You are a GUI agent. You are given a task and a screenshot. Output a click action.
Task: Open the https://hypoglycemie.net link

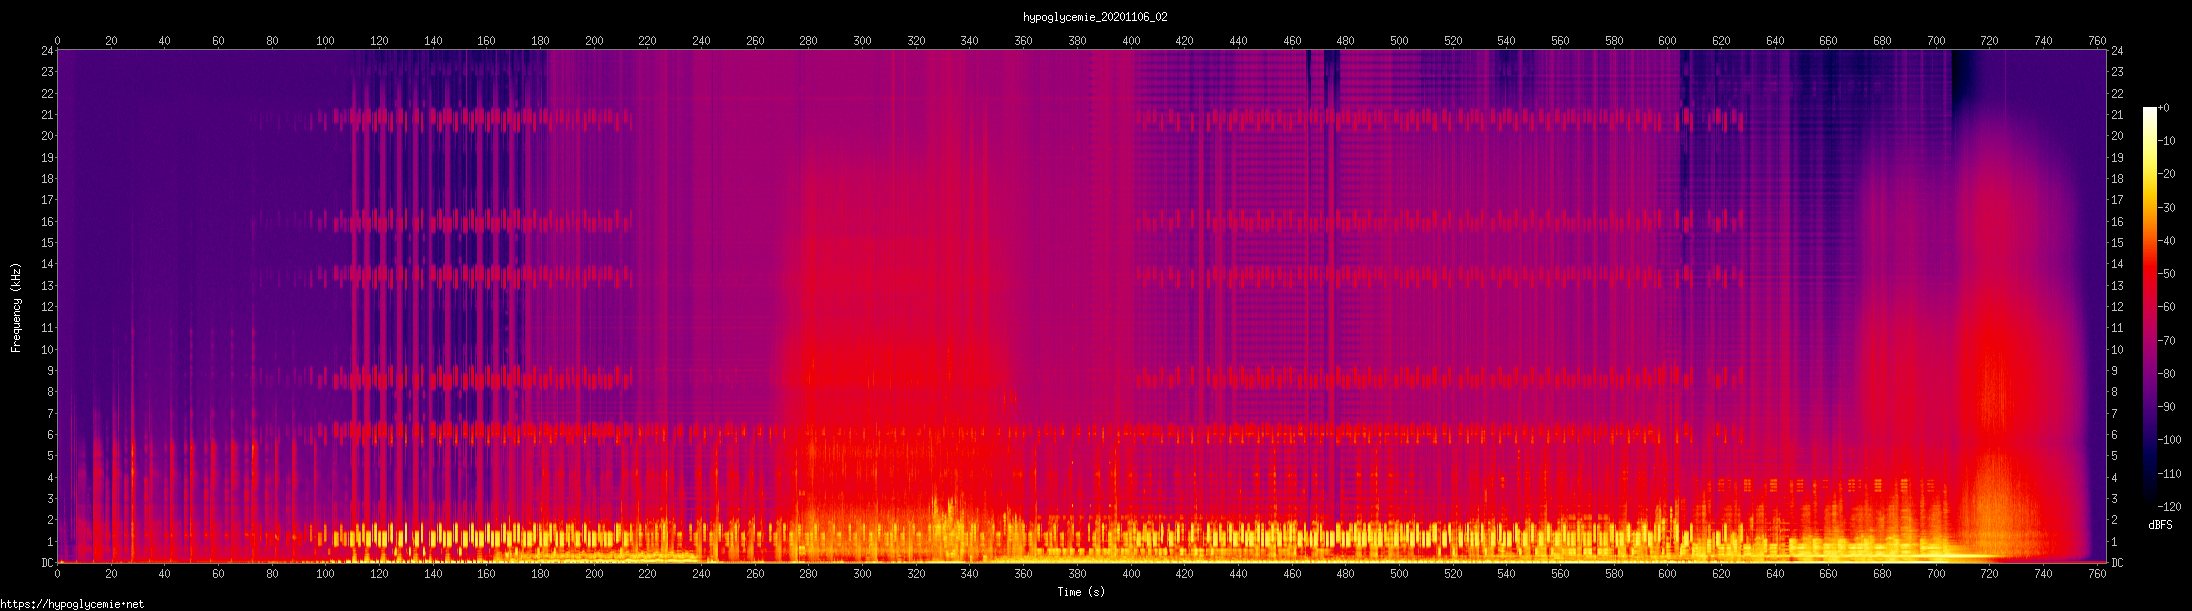[72, 604]
